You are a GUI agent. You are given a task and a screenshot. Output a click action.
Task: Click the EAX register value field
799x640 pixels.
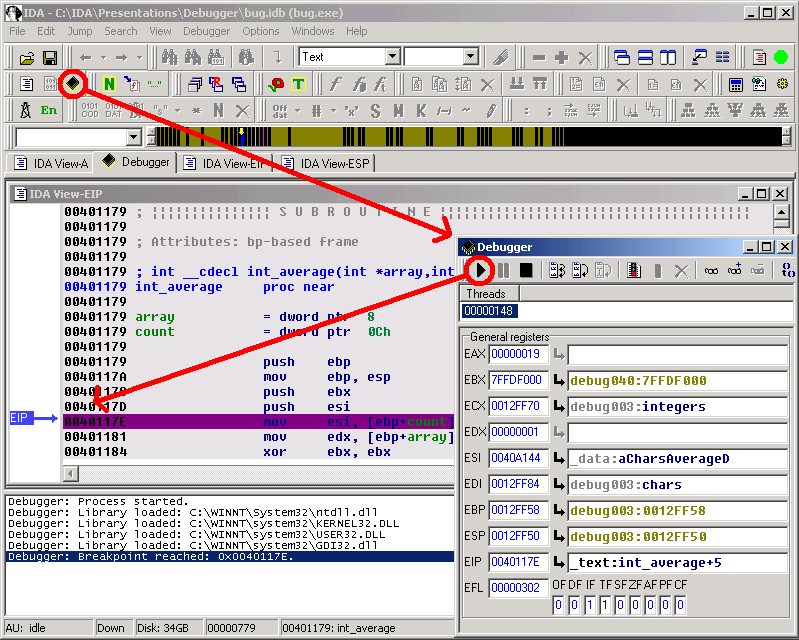tap(519, 354)
